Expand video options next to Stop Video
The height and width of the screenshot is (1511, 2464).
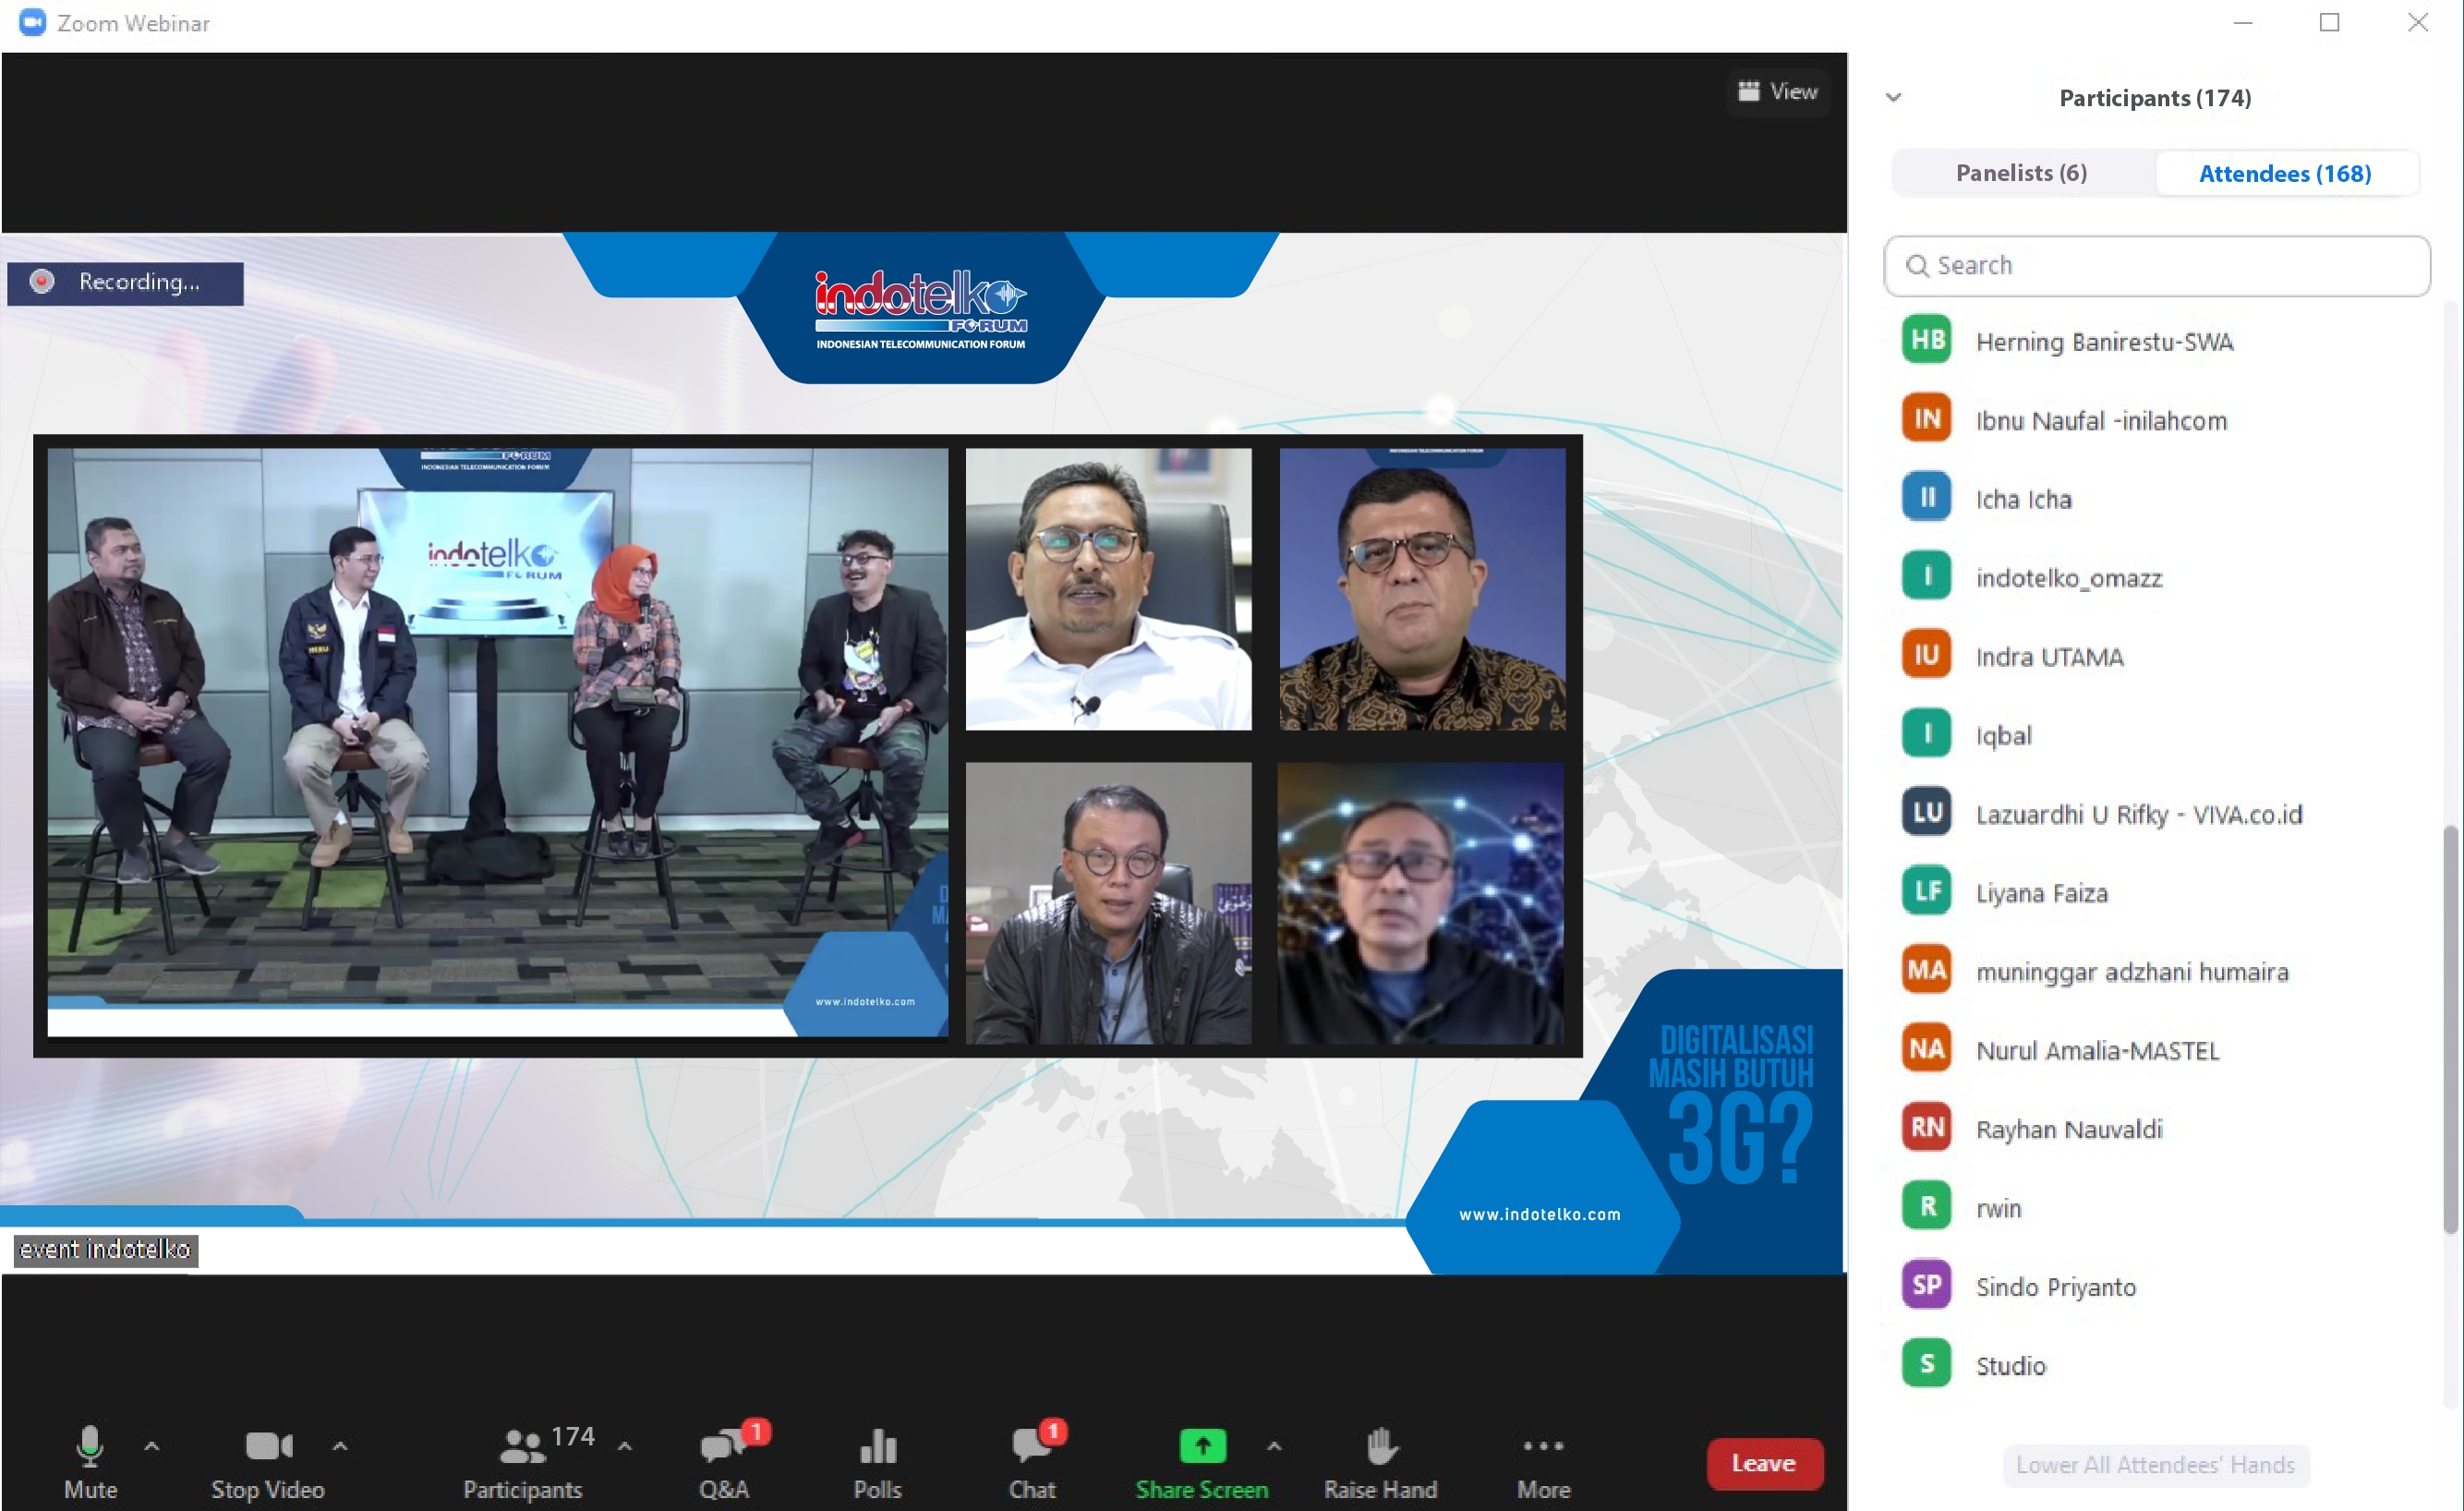pyautogui.click(x=339, y=1447)
